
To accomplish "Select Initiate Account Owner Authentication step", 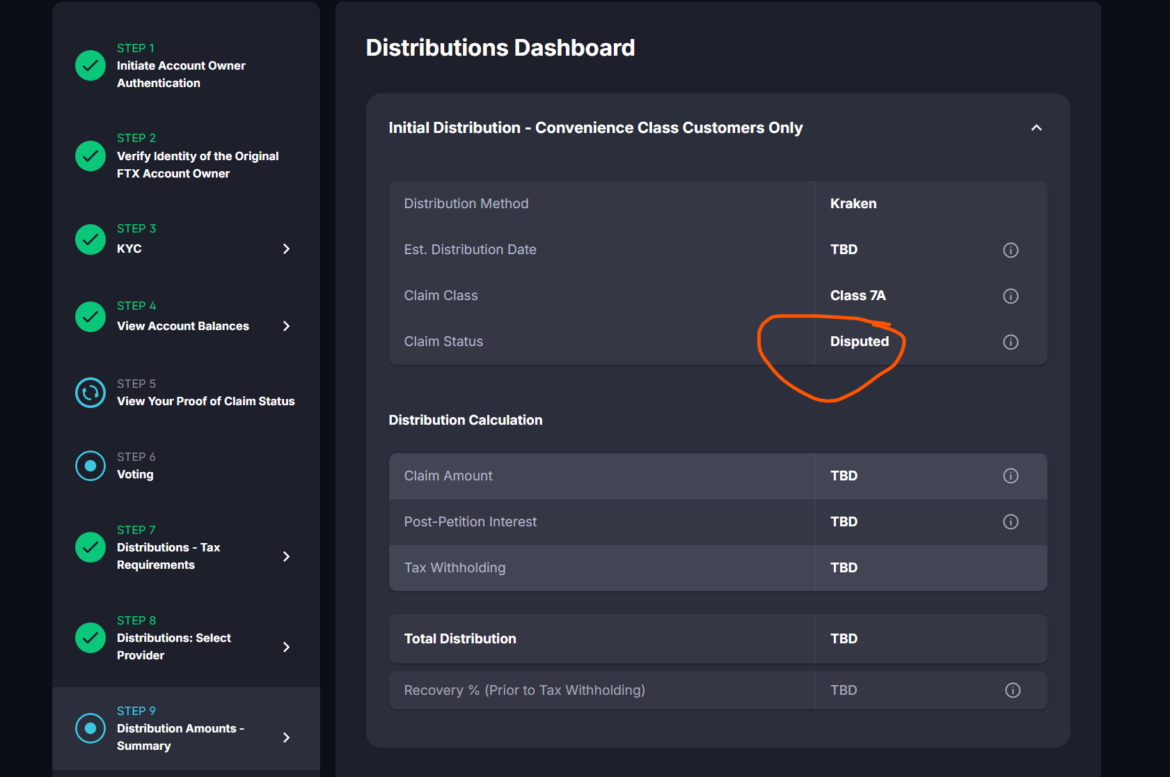I will tap(180, 74).
